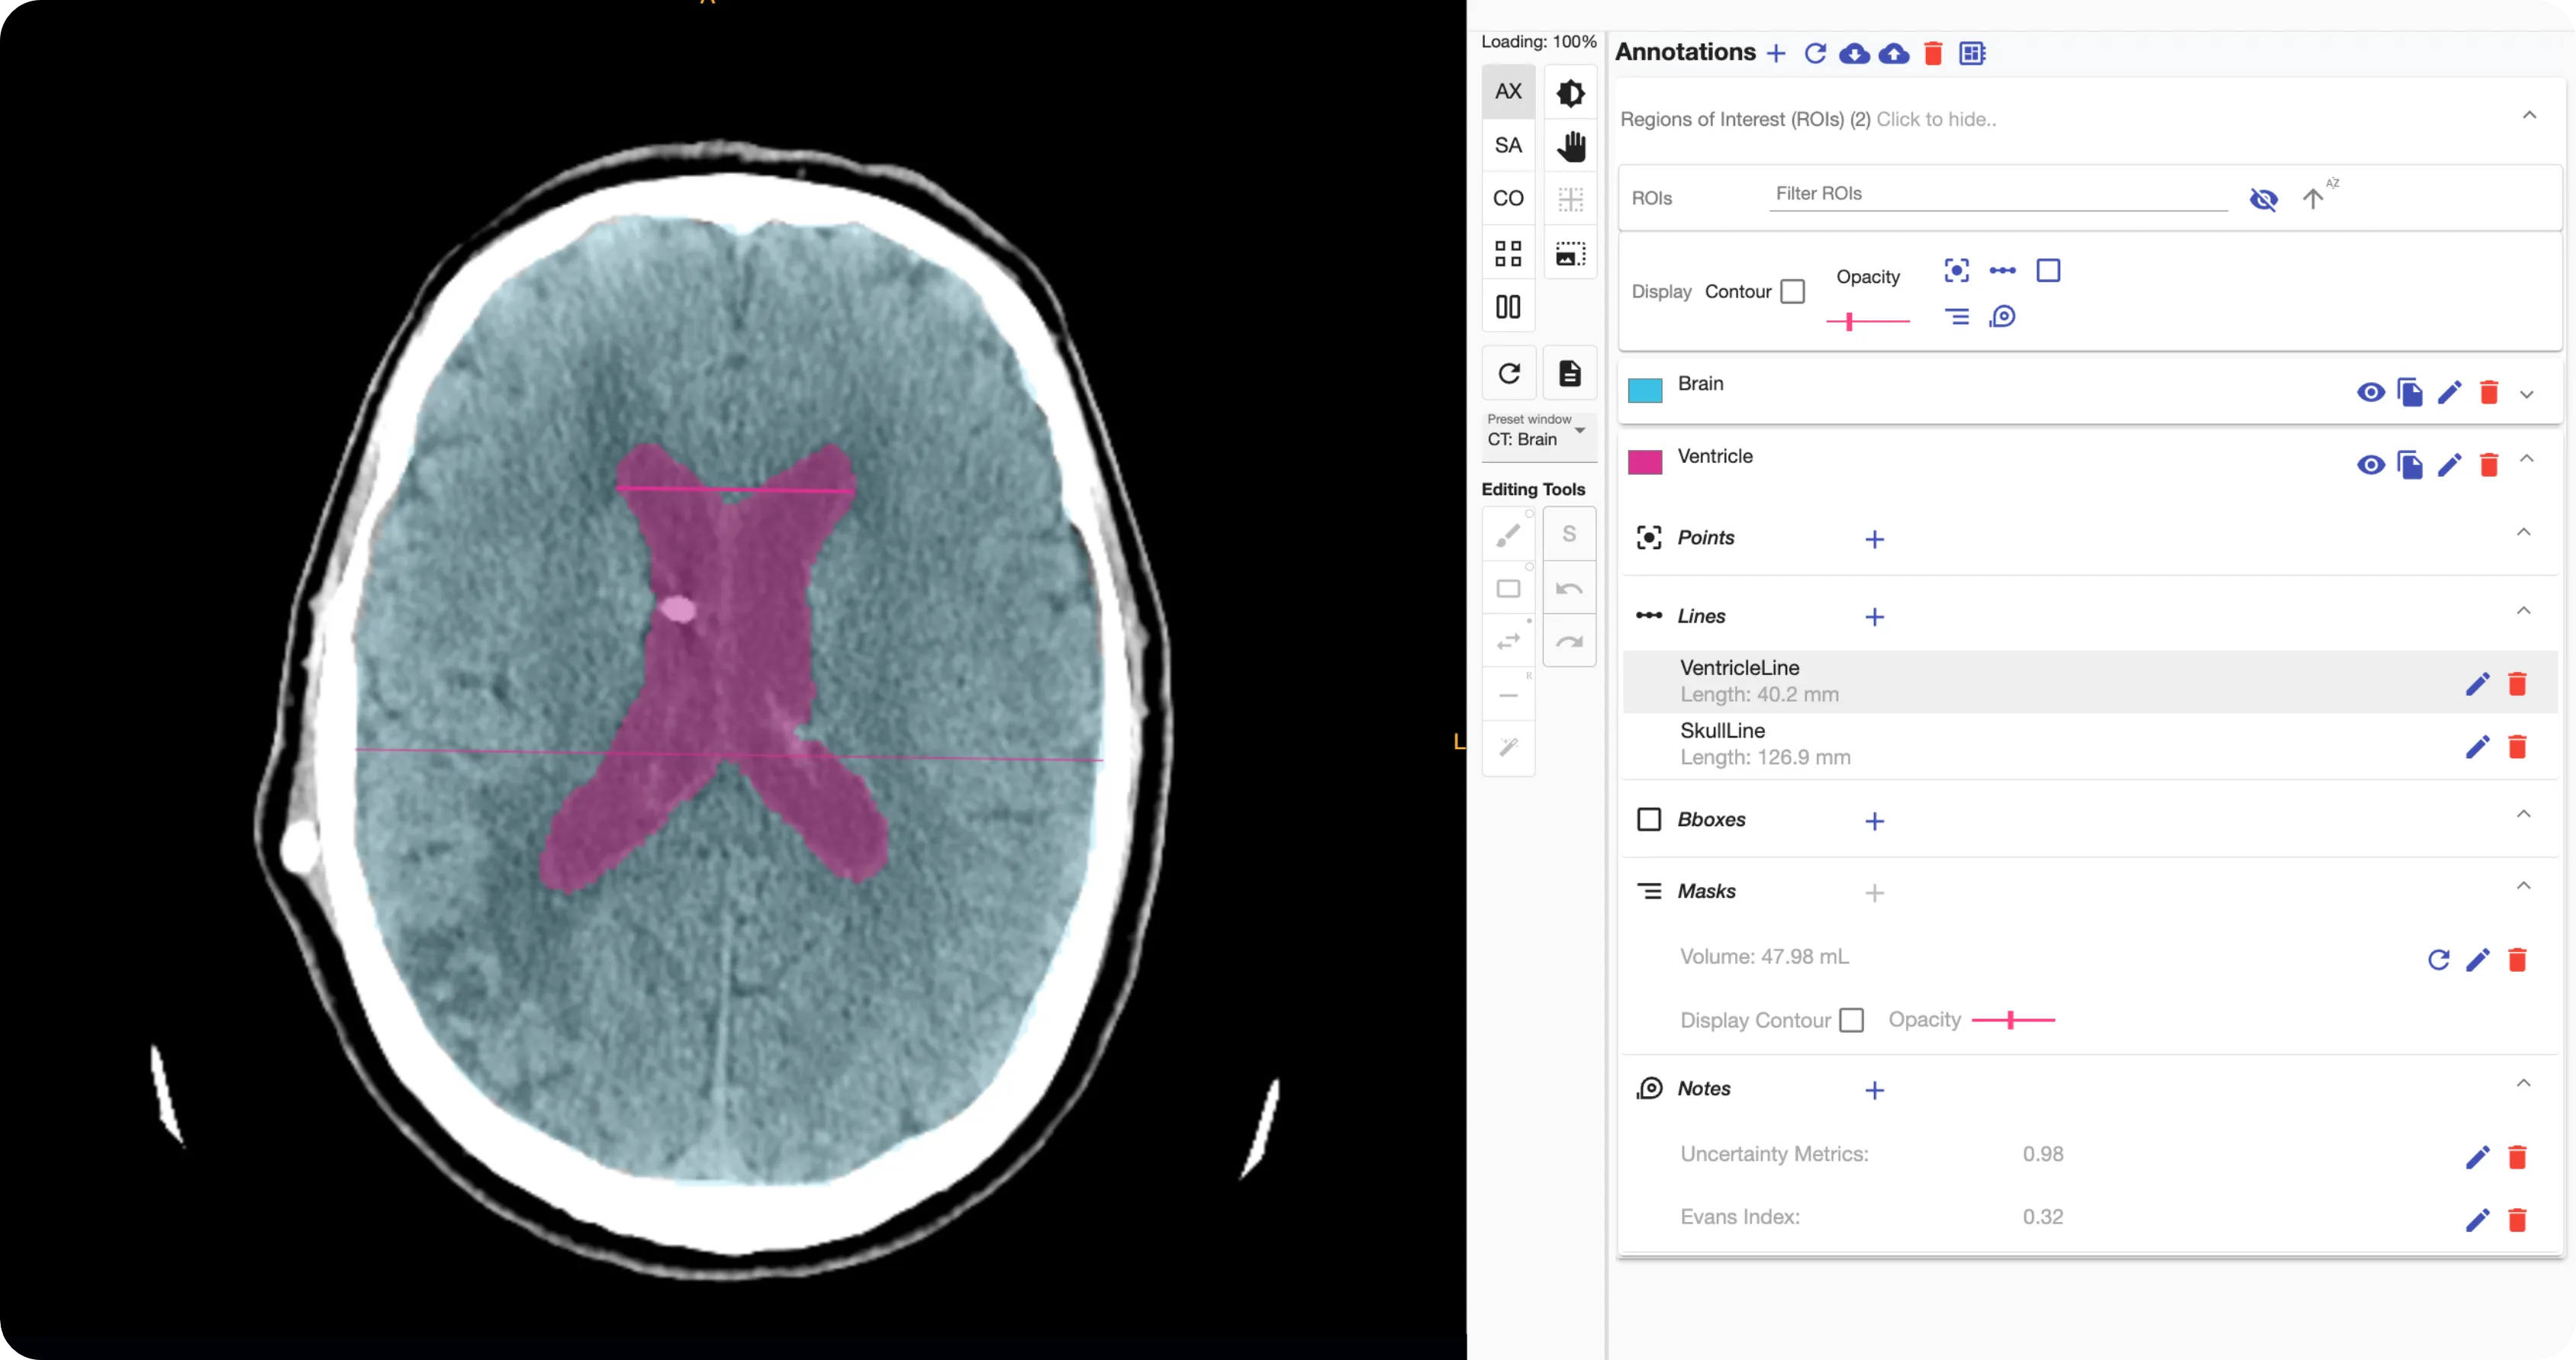Collapse the Lines section
This screenshot has width=2576, height=1360.
(x=2523, y=611)
